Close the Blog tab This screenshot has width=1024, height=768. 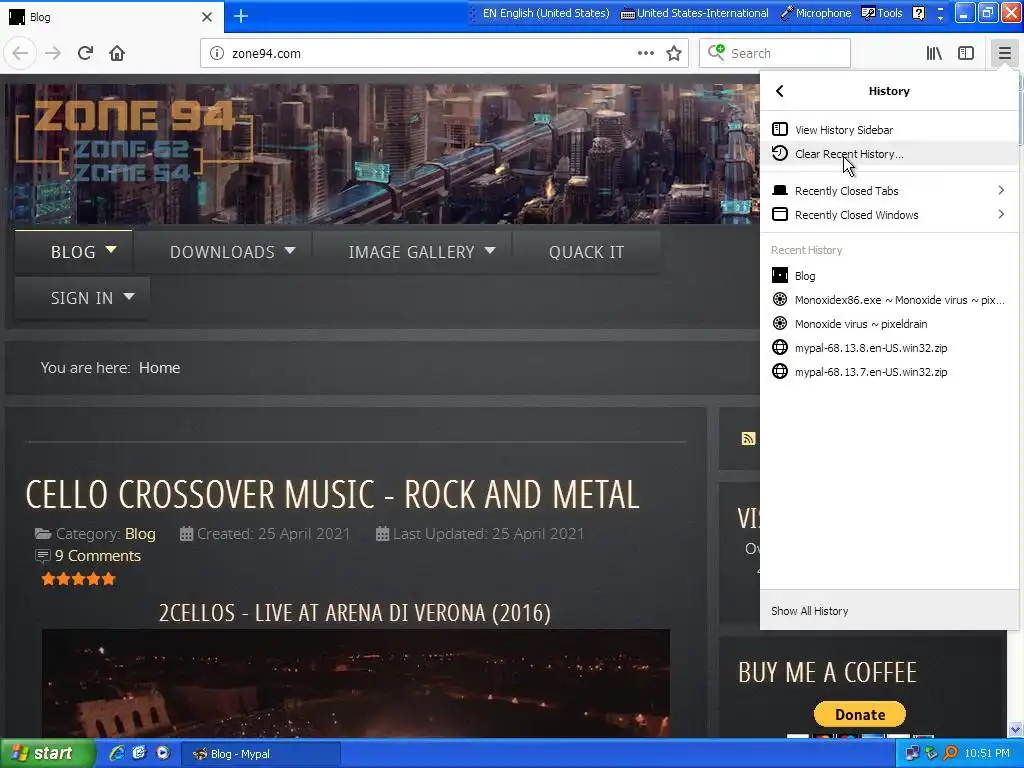pyautogui.click(x=207, y=17)
